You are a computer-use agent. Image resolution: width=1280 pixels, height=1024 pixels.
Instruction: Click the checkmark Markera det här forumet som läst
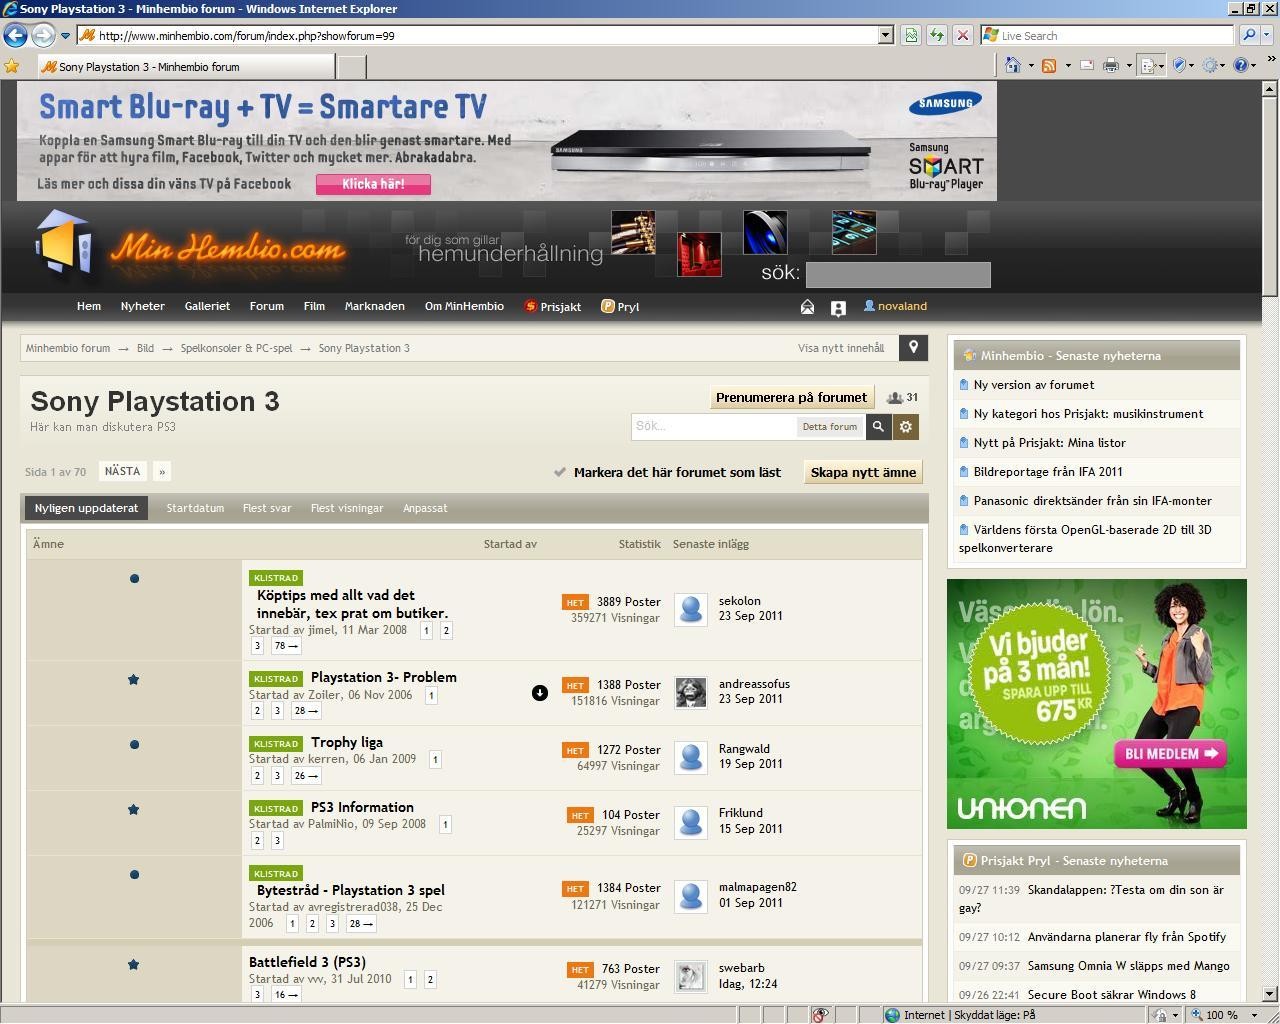click(560, 472)
